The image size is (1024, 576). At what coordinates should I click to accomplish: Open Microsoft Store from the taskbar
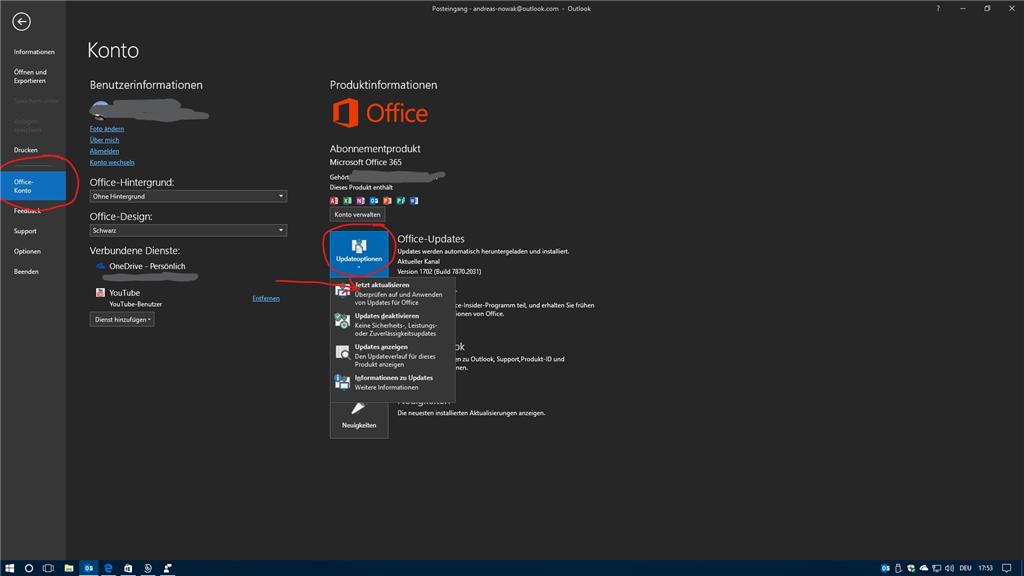[128, 568]
